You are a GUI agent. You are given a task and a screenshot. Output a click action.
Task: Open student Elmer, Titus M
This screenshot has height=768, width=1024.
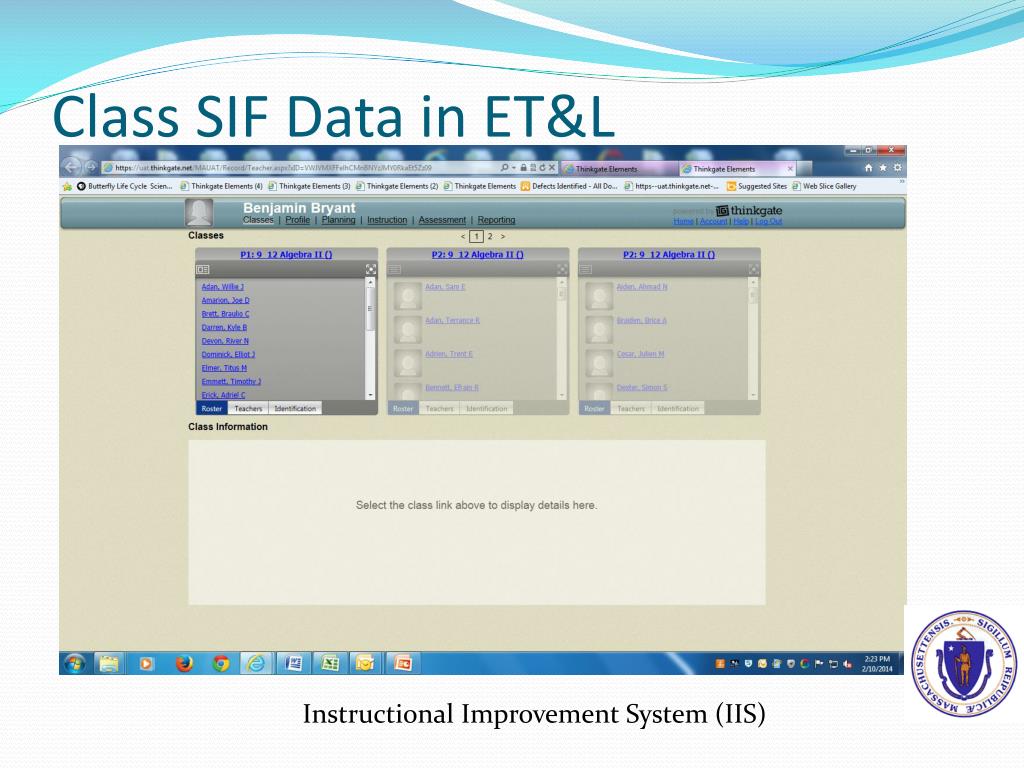tap(224, 368)
